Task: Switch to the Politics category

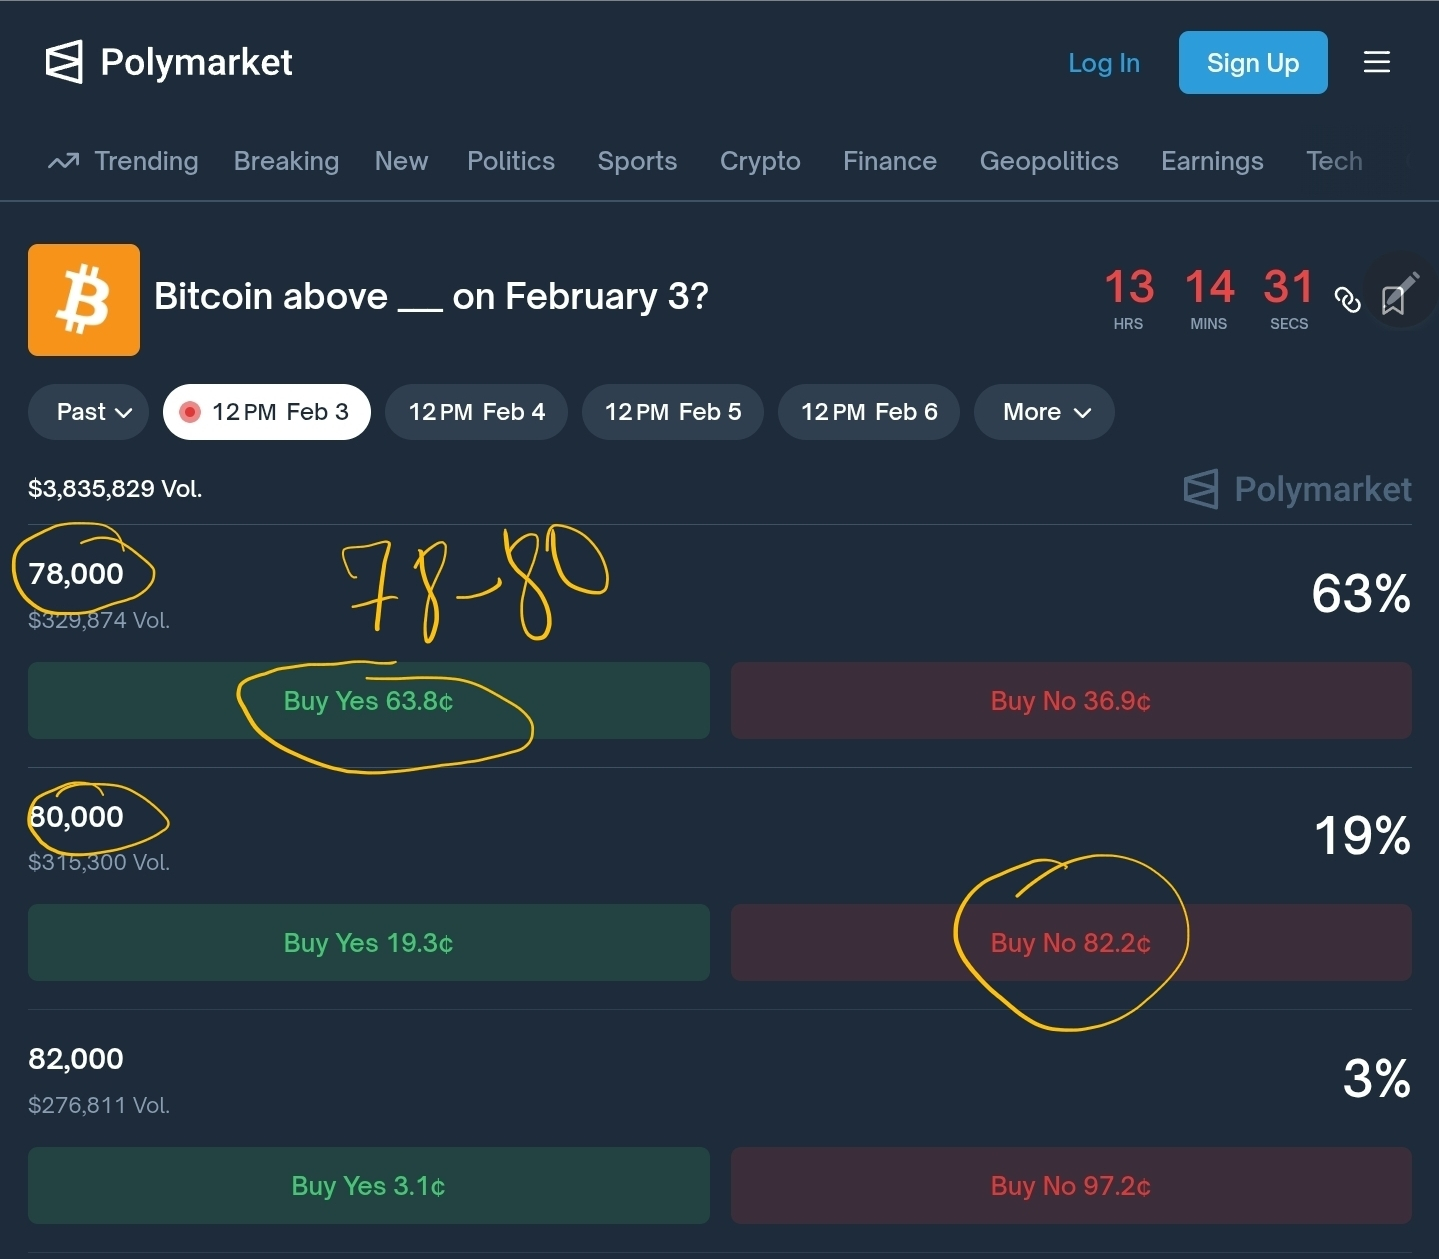Action: [511, 161]
